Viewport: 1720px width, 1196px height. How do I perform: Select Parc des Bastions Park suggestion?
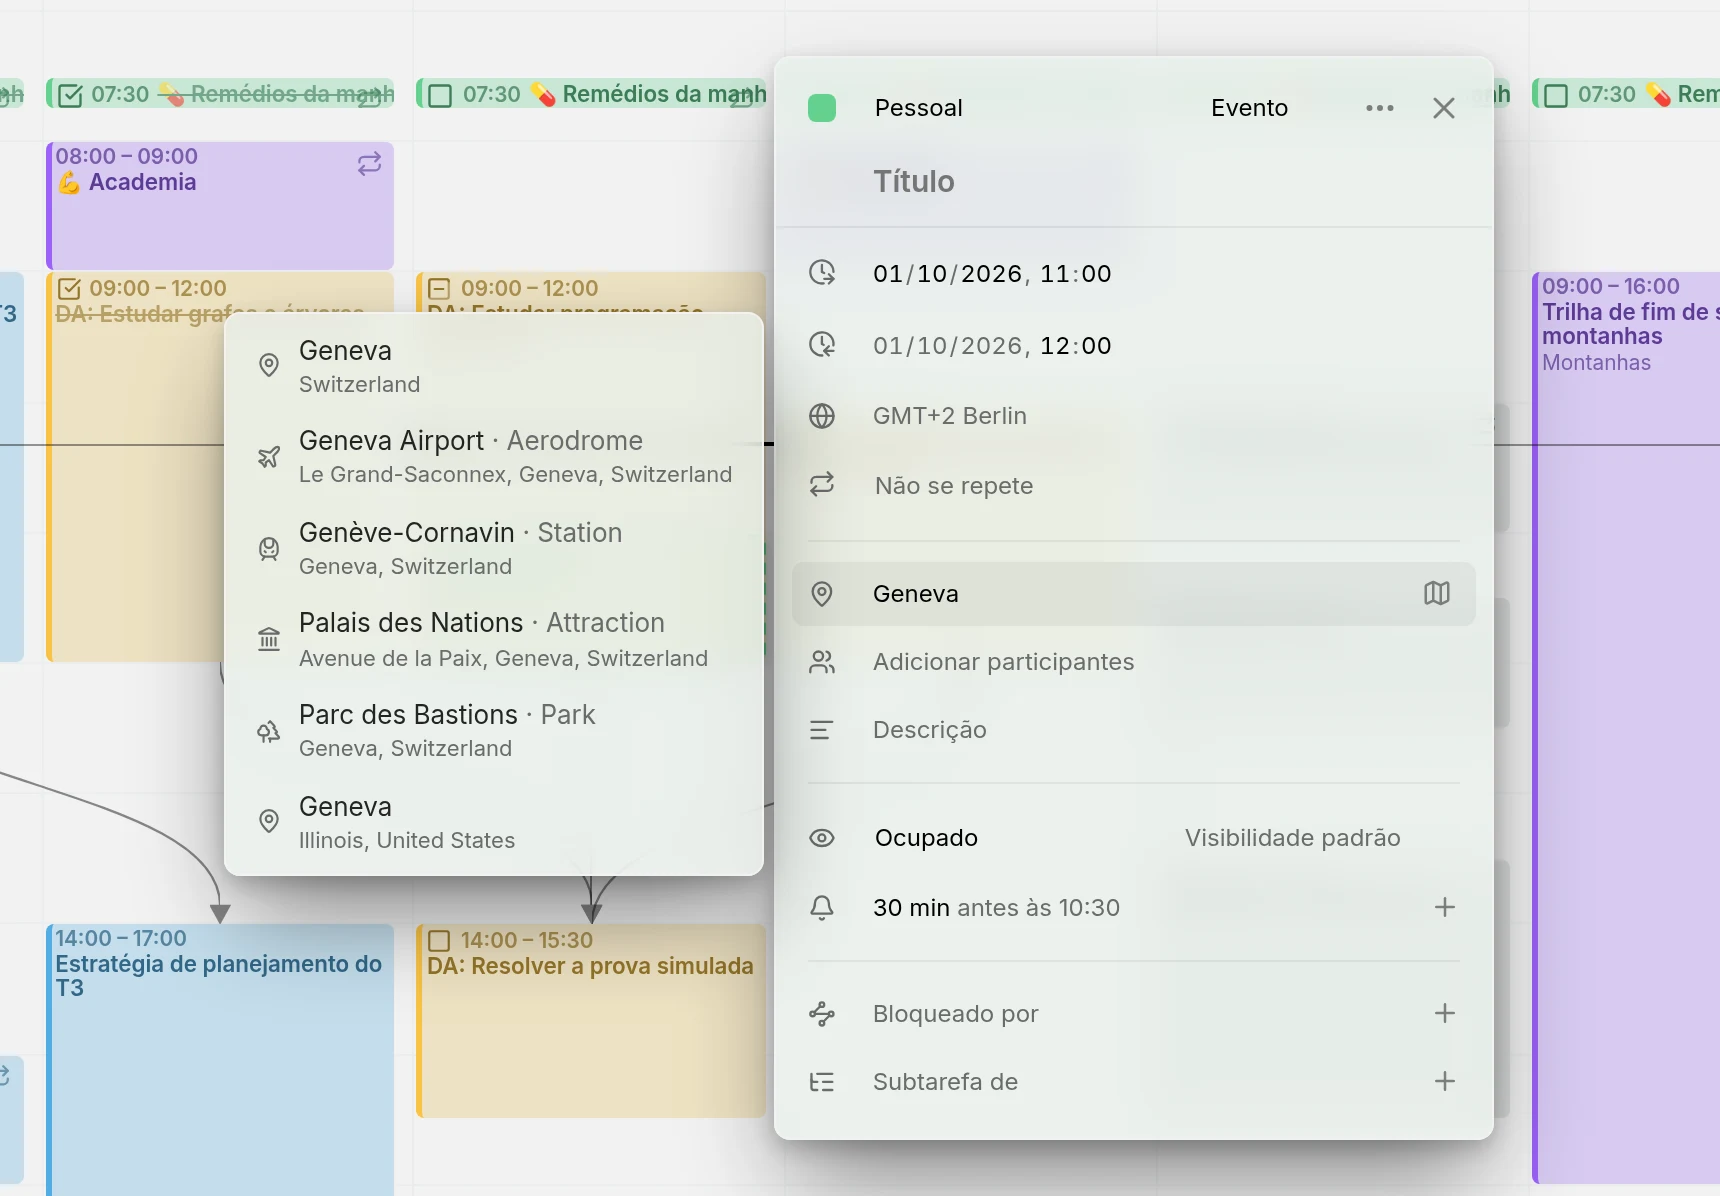(x=494, y=731)
